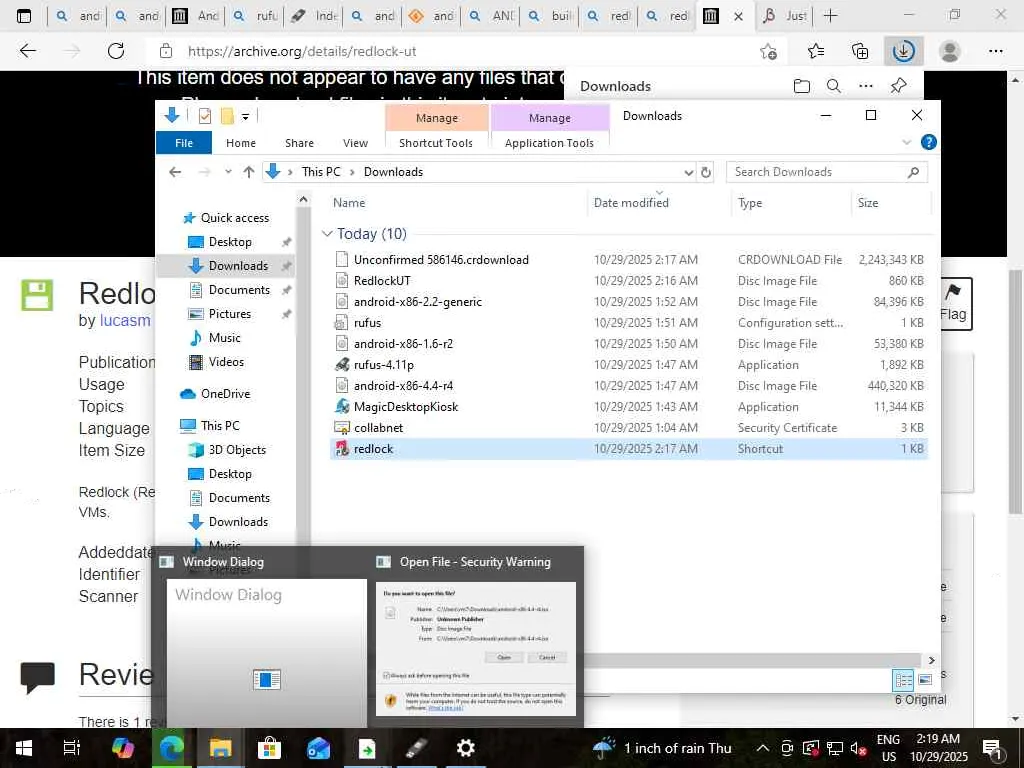
Task: Click New folder icon in Explorer title bar
Action: pyautogui.click(x=227, y=116)
